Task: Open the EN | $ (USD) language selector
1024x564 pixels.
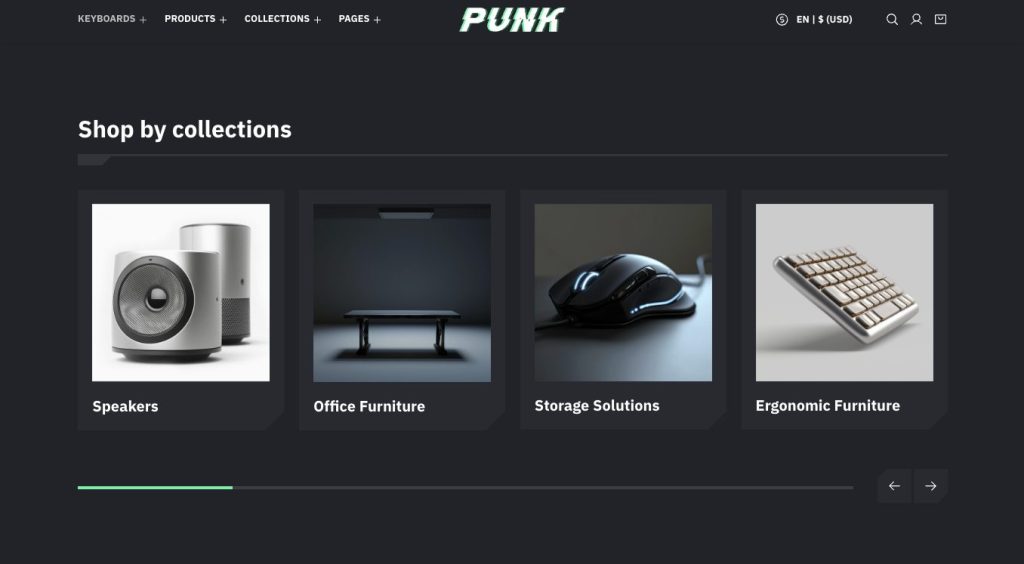Action: coord(824,20)
